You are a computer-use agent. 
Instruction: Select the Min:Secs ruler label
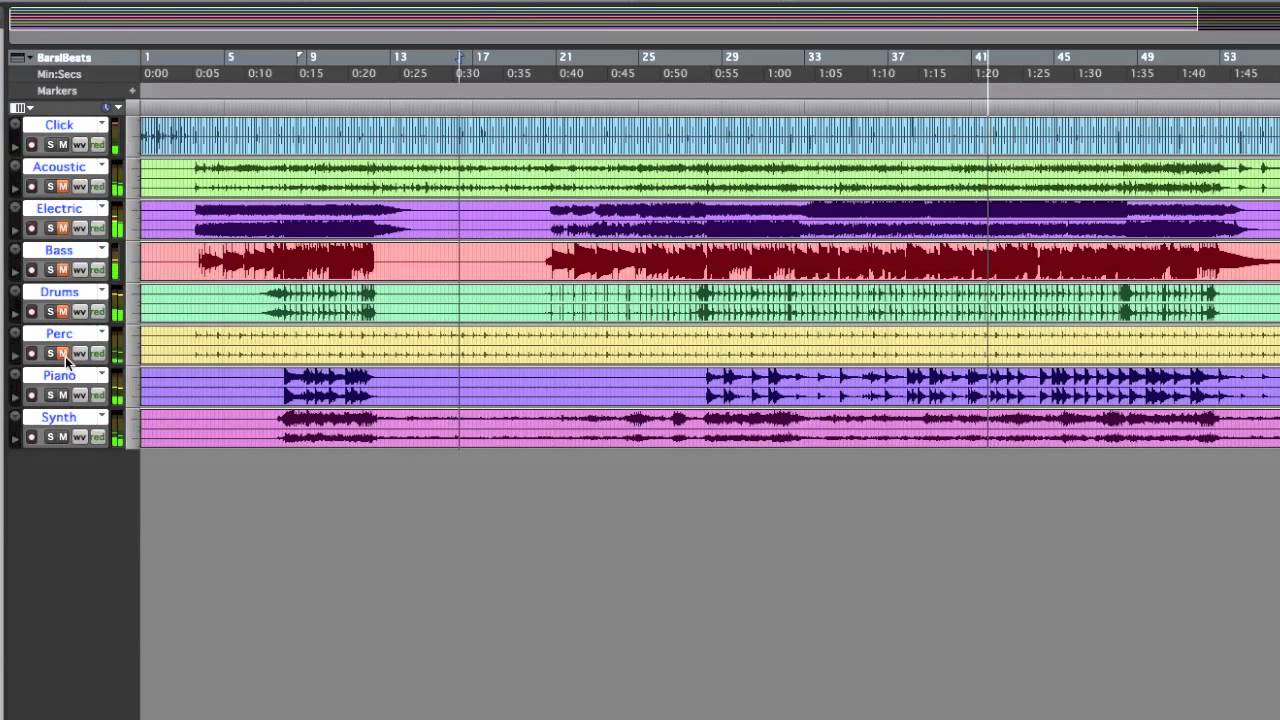pos(59,74)
